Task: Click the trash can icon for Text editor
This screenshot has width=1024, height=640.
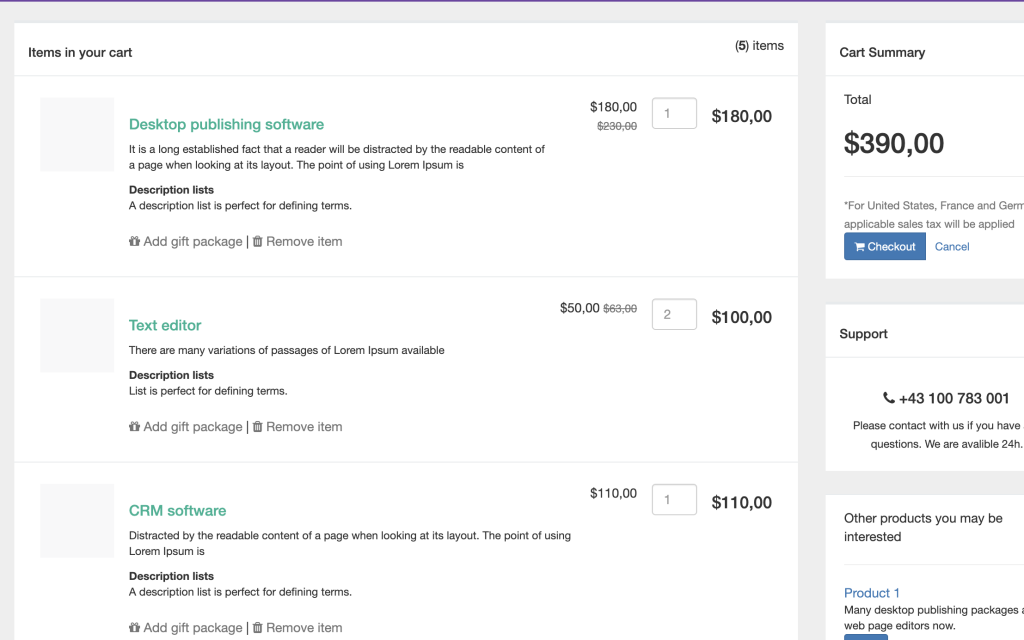Action: (259, 426)
